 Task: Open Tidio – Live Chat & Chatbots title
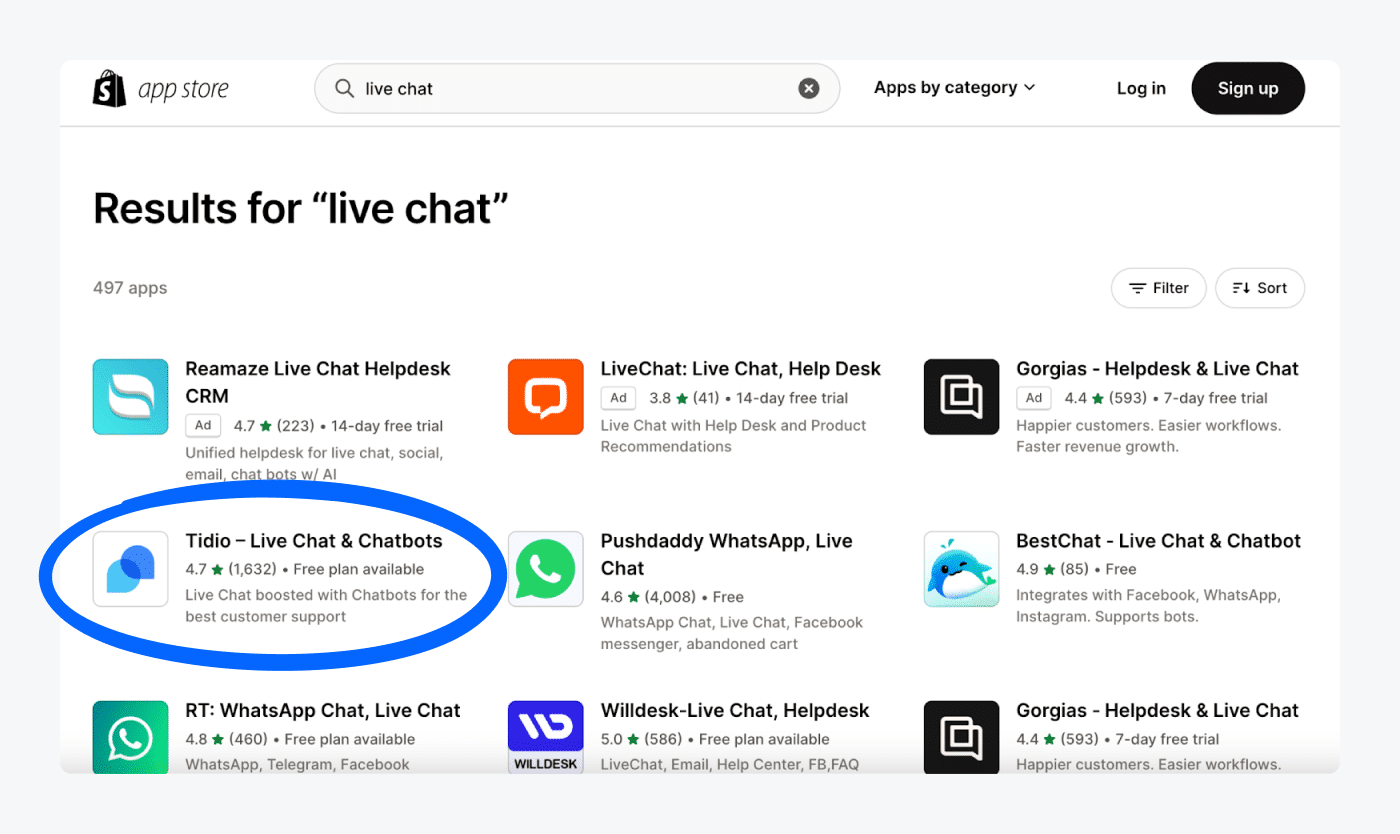click(314, 541)
